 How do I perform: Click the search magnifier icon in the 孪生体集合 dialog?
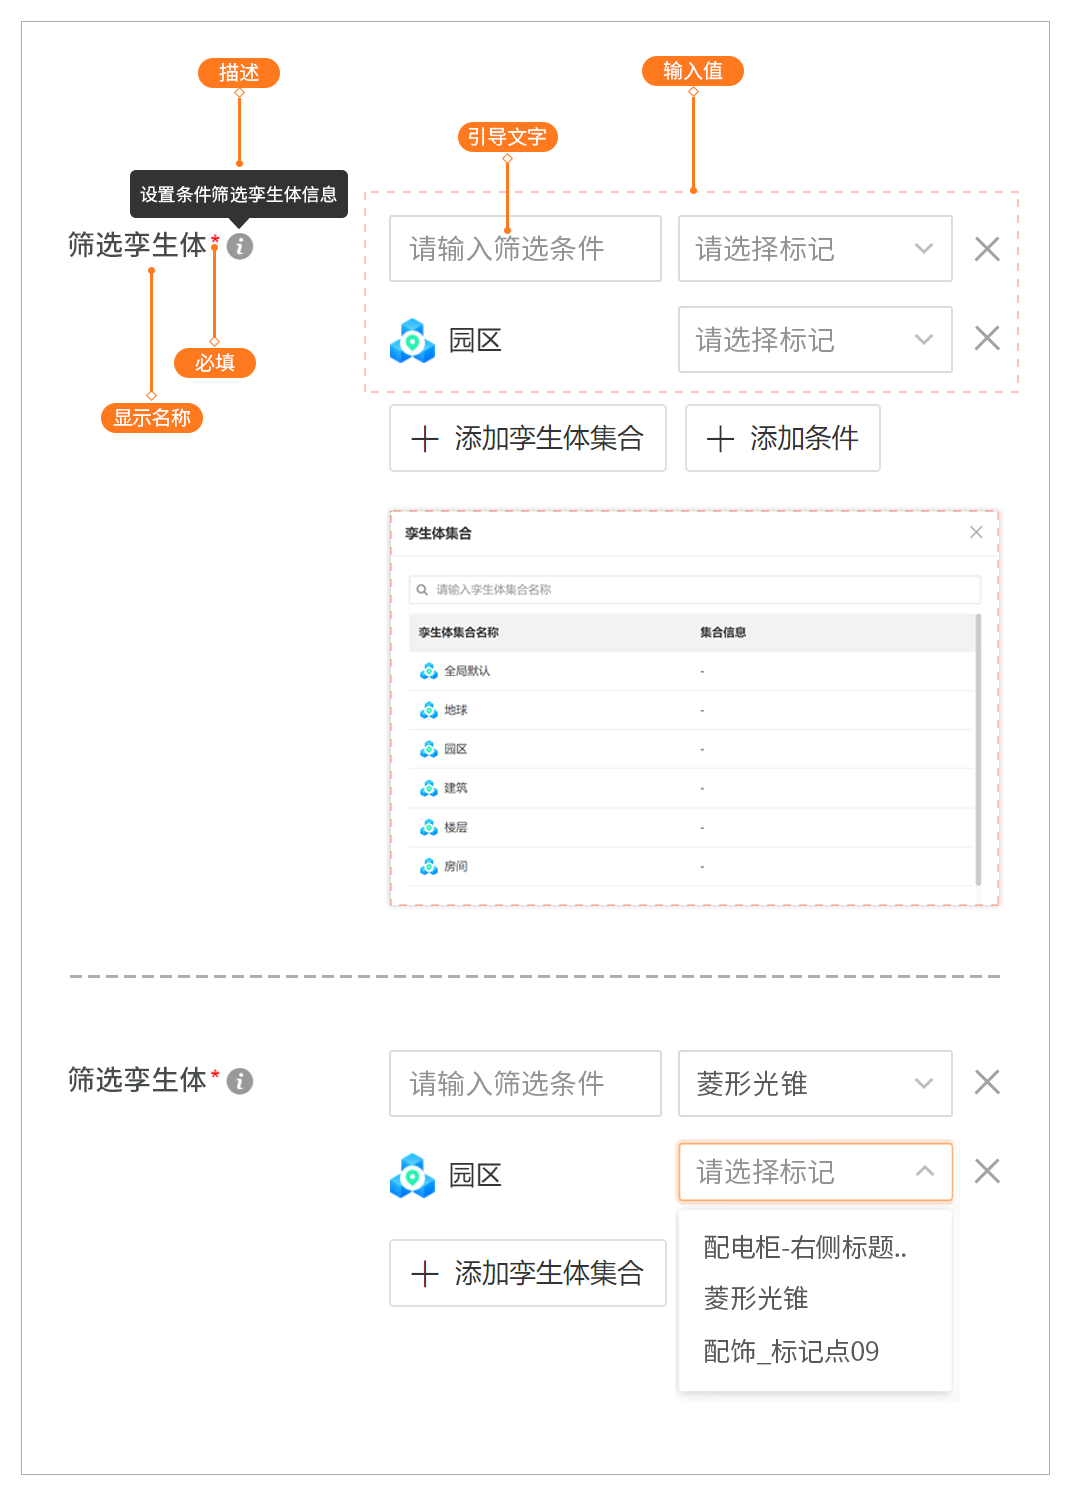coord(422,590)
